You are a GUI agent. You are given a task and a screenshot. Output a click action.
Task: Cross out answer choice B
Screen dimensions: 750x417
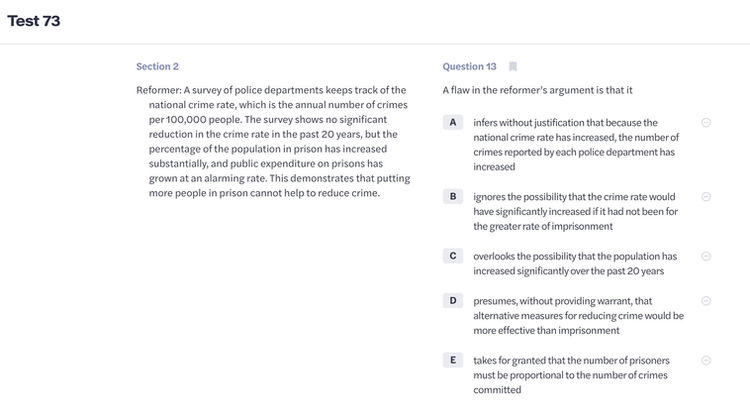[706, 196]
